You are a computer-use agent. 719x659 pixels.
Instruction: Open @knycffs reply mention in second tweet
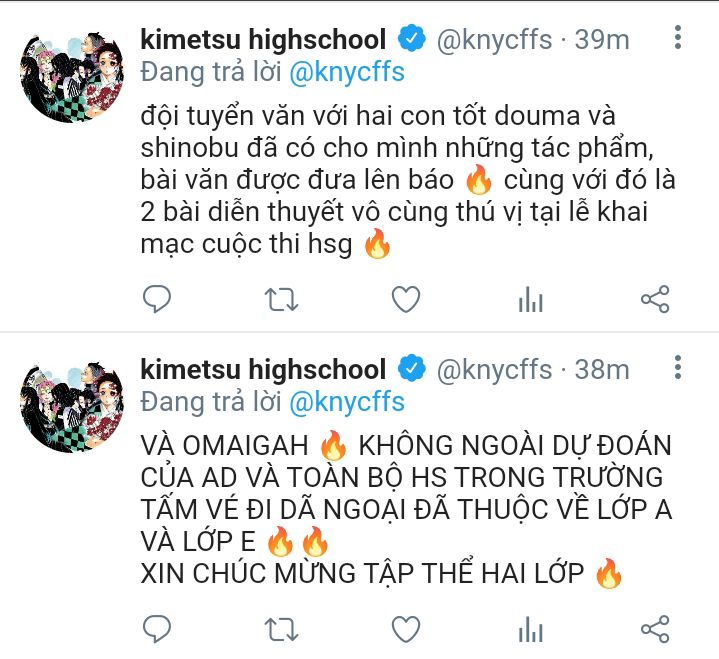[x=347, y=402]
